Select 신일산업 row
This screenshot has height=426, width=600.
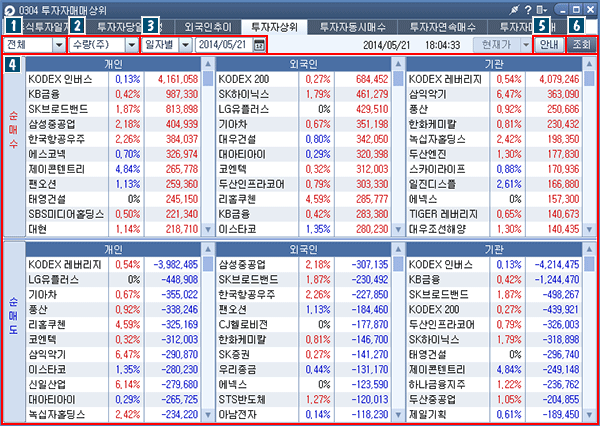pyautogui.click(x=113, y=384)
